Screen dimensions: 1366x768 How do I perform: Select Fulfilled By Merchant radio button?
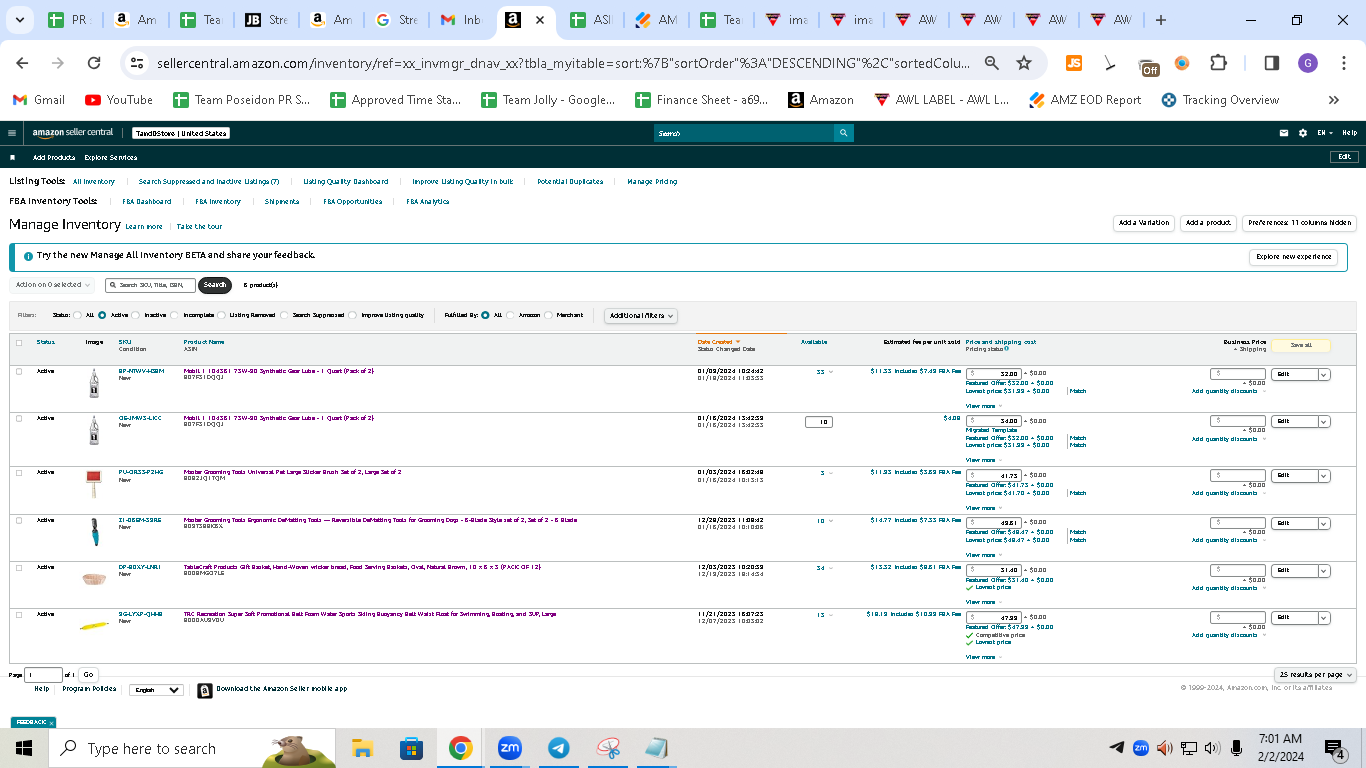[548, 315]
